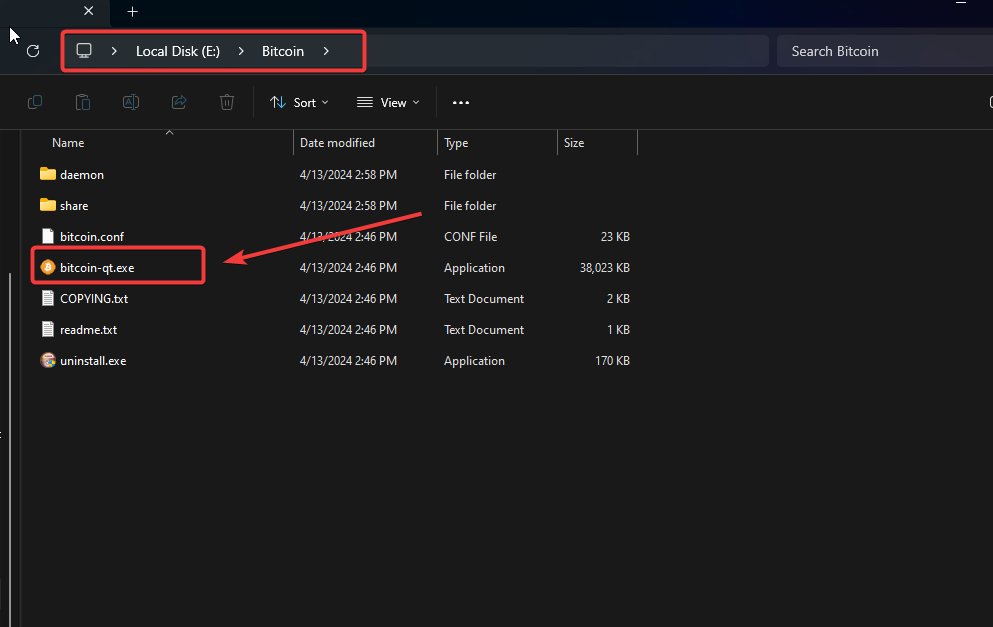
Task: Click the address bar empty area
Action: click(x=567, y=51)
